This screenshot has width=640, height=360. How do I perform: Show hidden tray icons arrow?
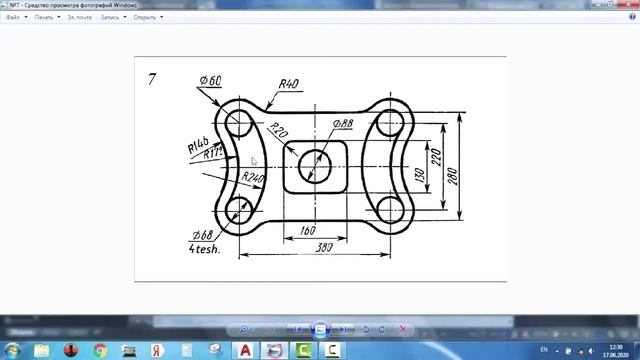557,351
